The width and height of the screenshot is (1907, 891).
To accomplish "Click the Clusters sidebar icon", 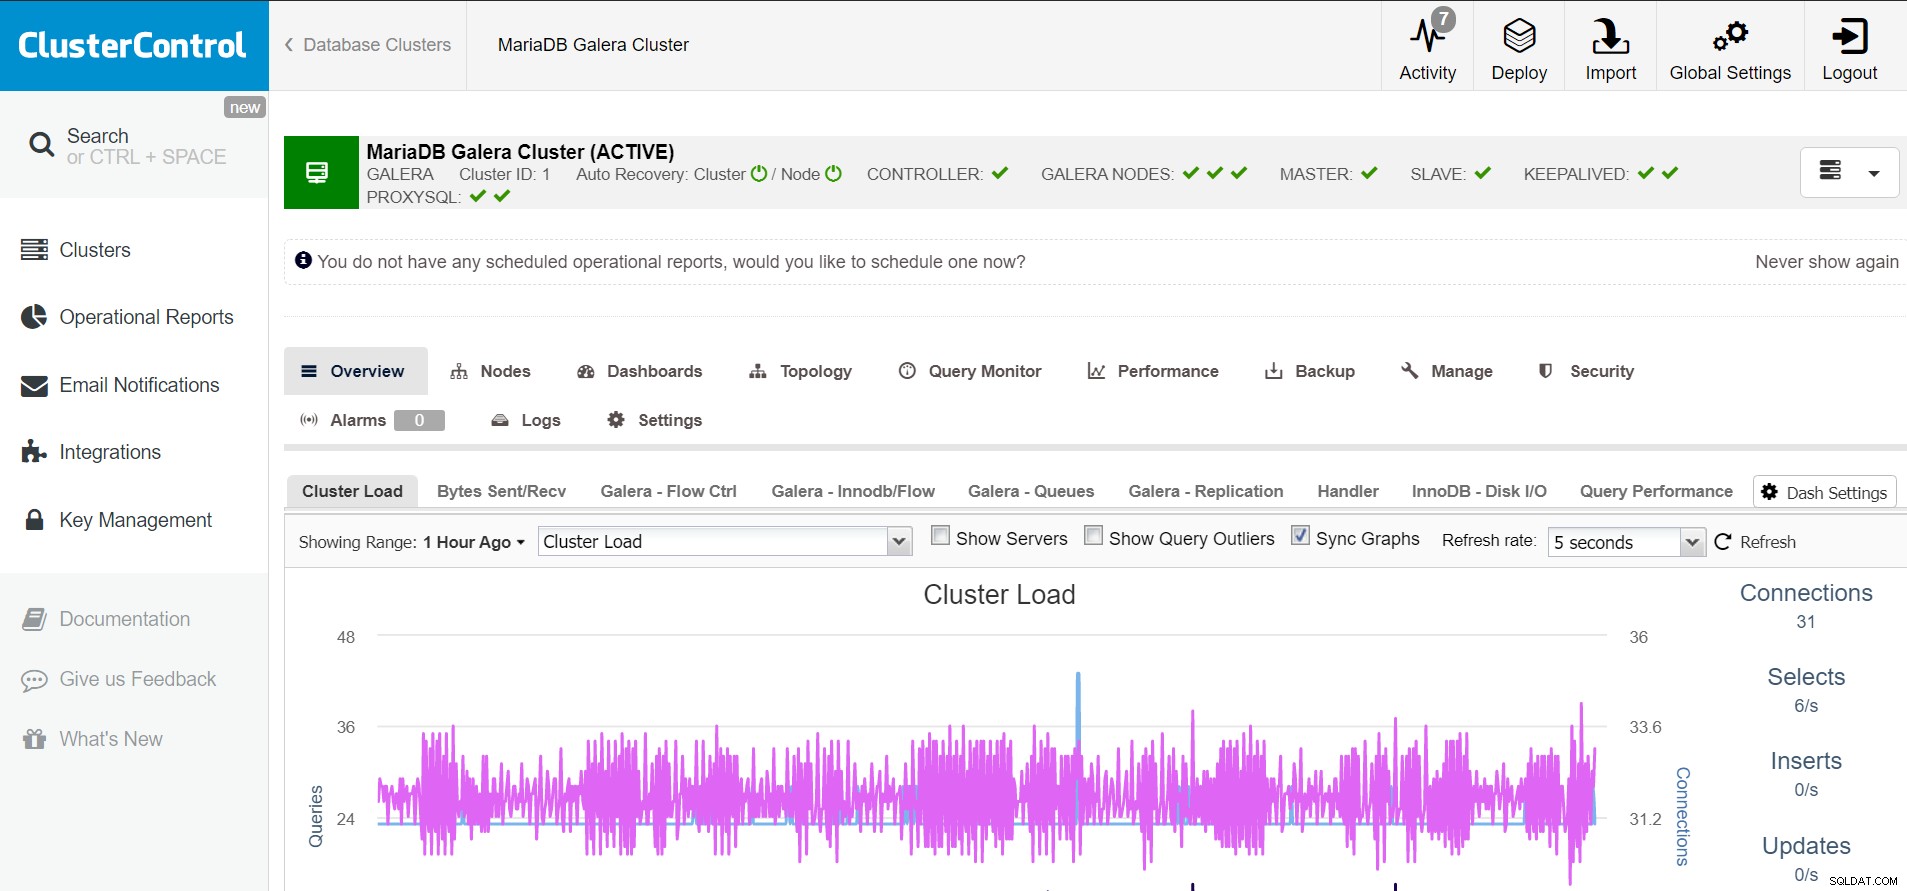I will (x=34, y=249).
